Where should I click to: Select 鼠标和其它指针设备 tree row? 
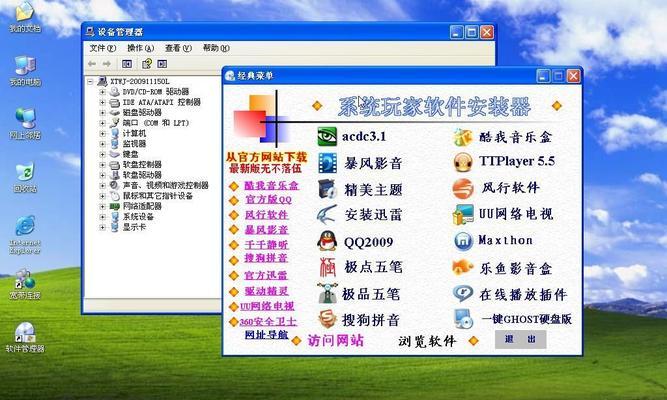(157, 196)
